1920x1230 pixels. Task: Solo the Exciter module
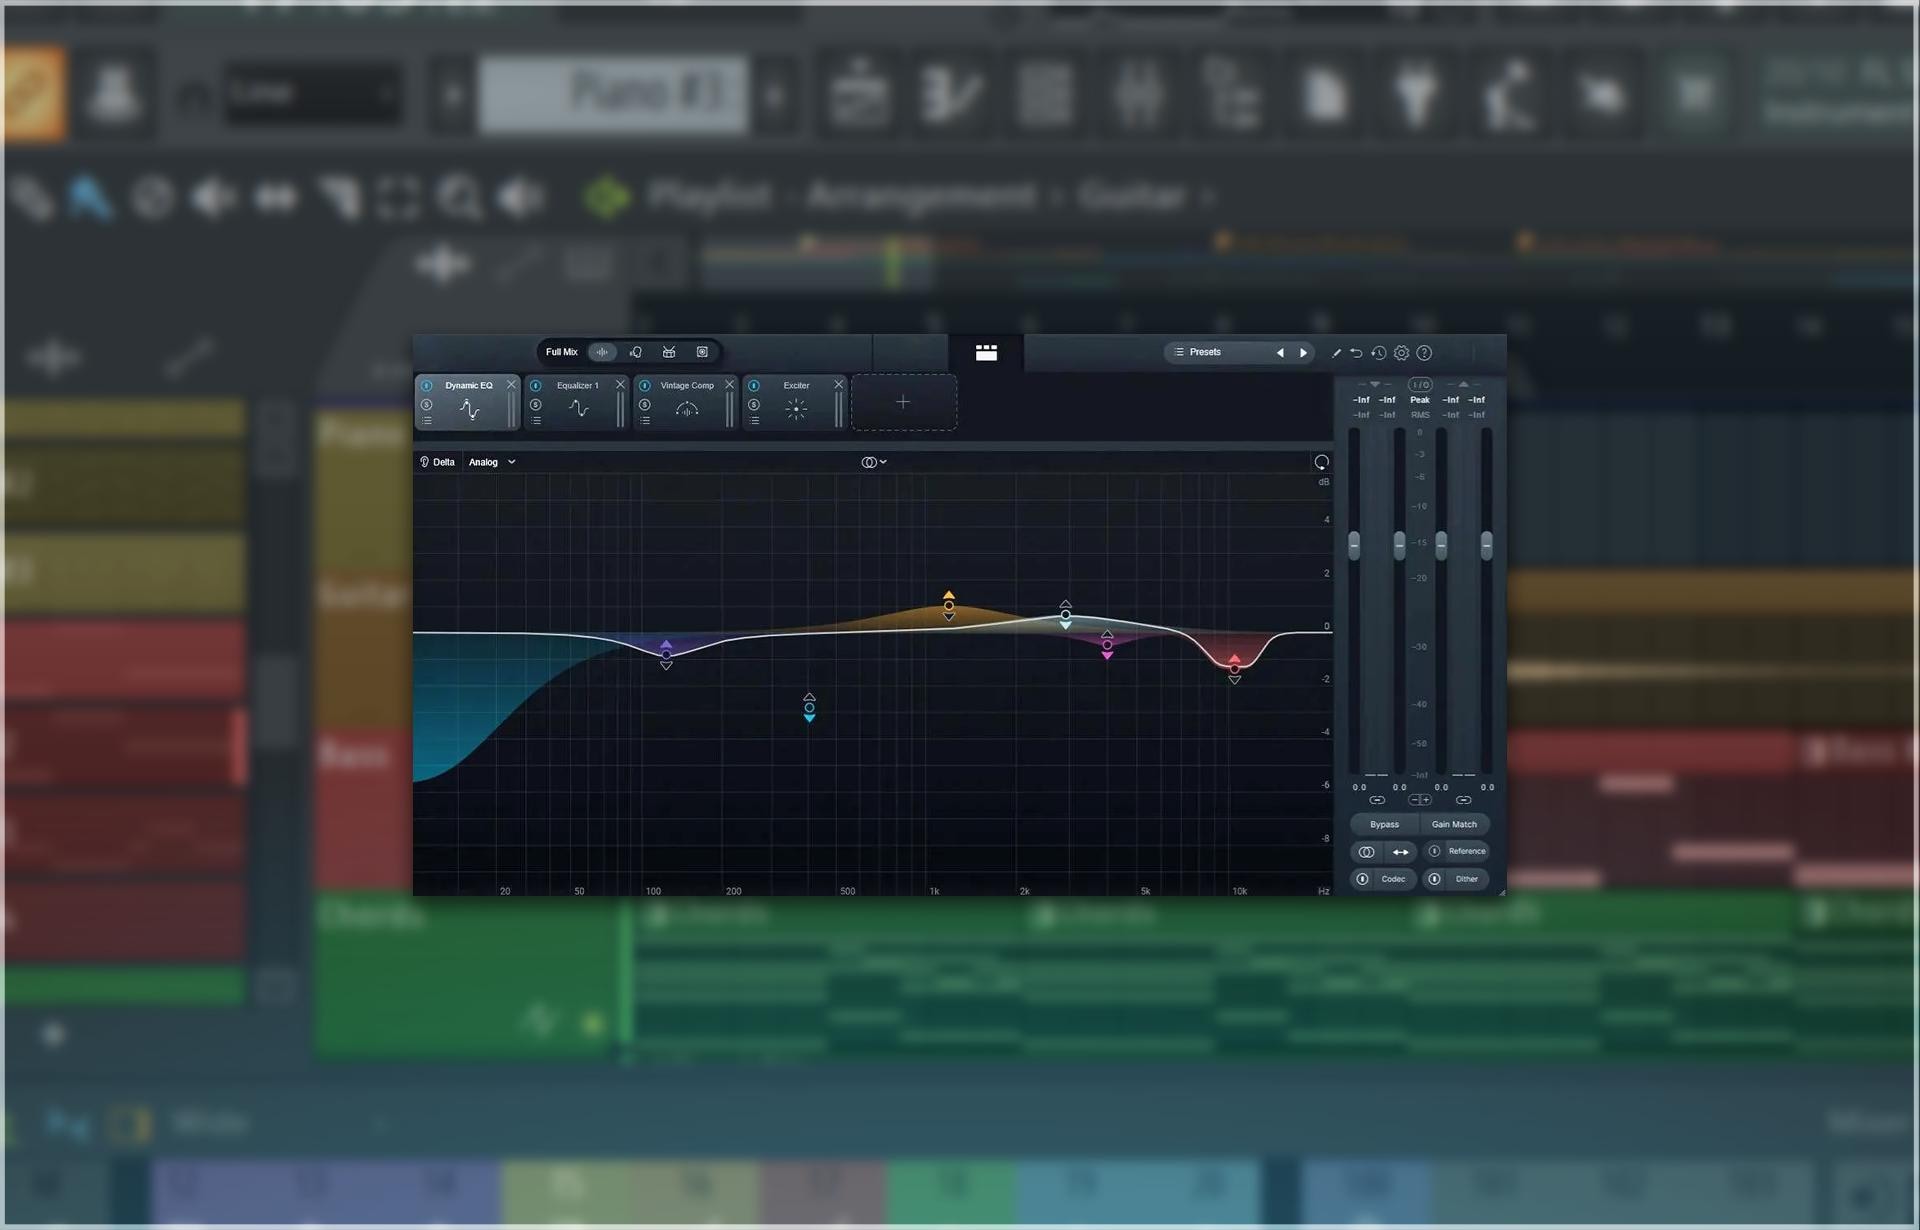point(754,405)
